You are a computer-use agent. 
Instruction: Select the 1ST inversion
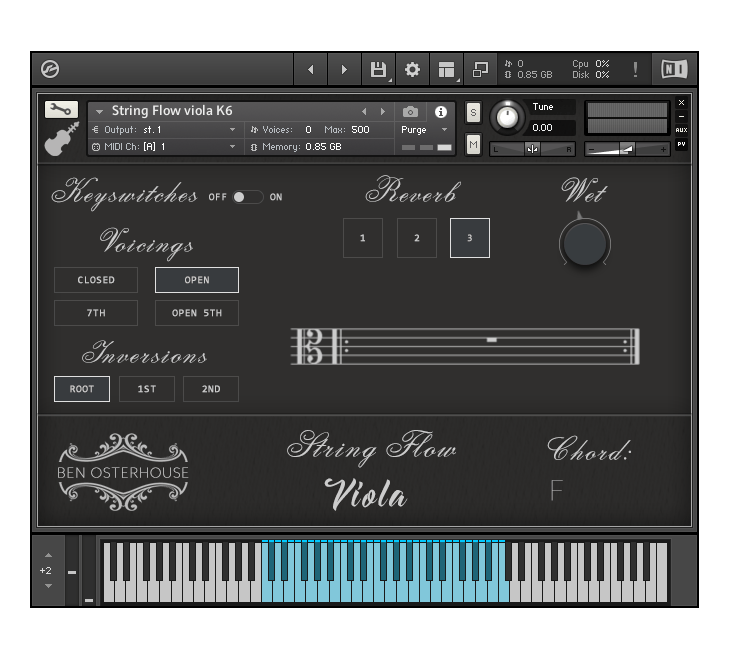click(146, 389)
